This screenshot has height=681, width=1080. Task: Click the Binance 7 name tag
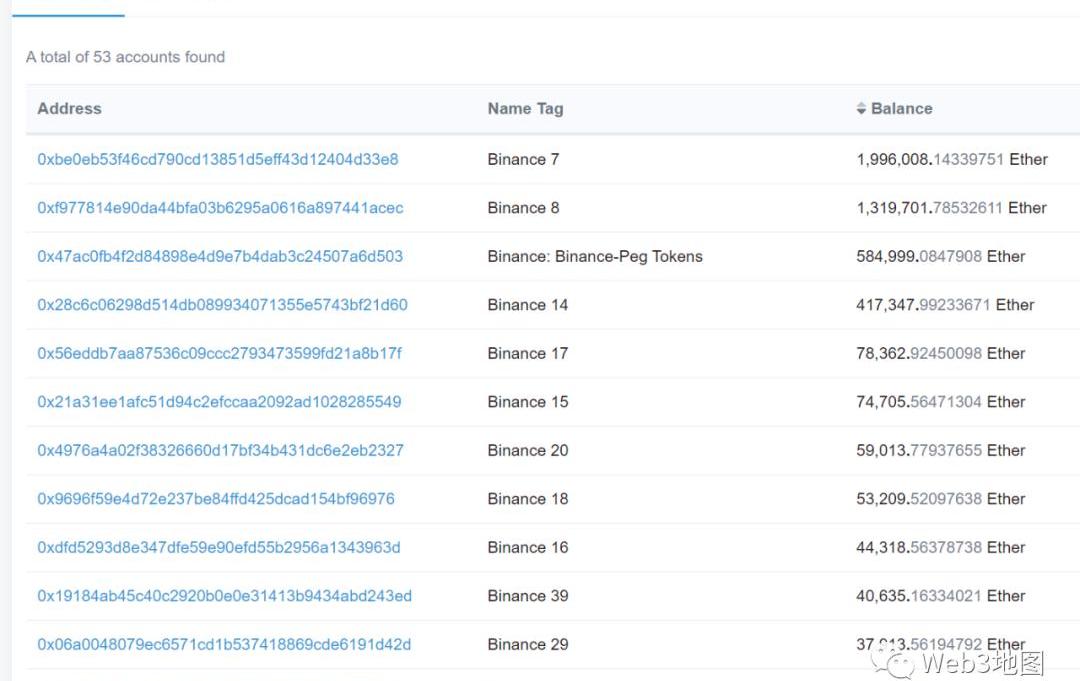(523, 160)
